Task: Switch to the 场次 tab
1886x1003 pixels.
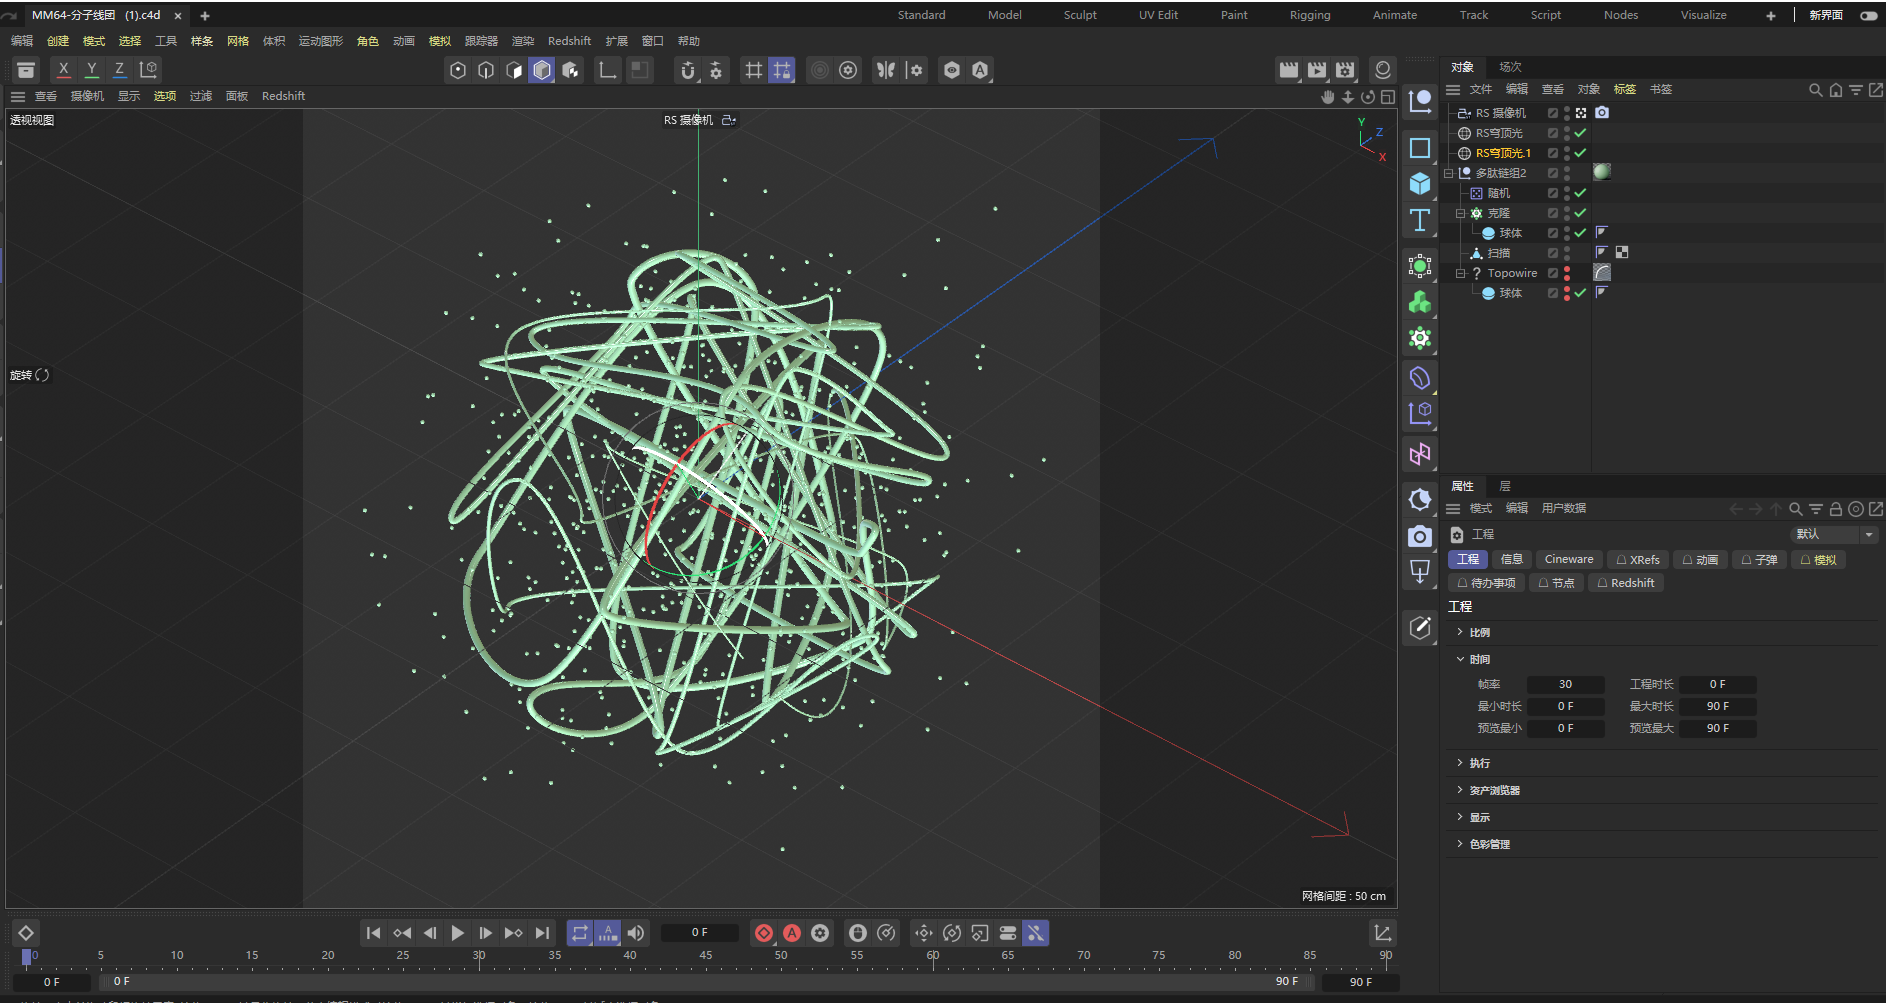Action: click(1510, 67)
